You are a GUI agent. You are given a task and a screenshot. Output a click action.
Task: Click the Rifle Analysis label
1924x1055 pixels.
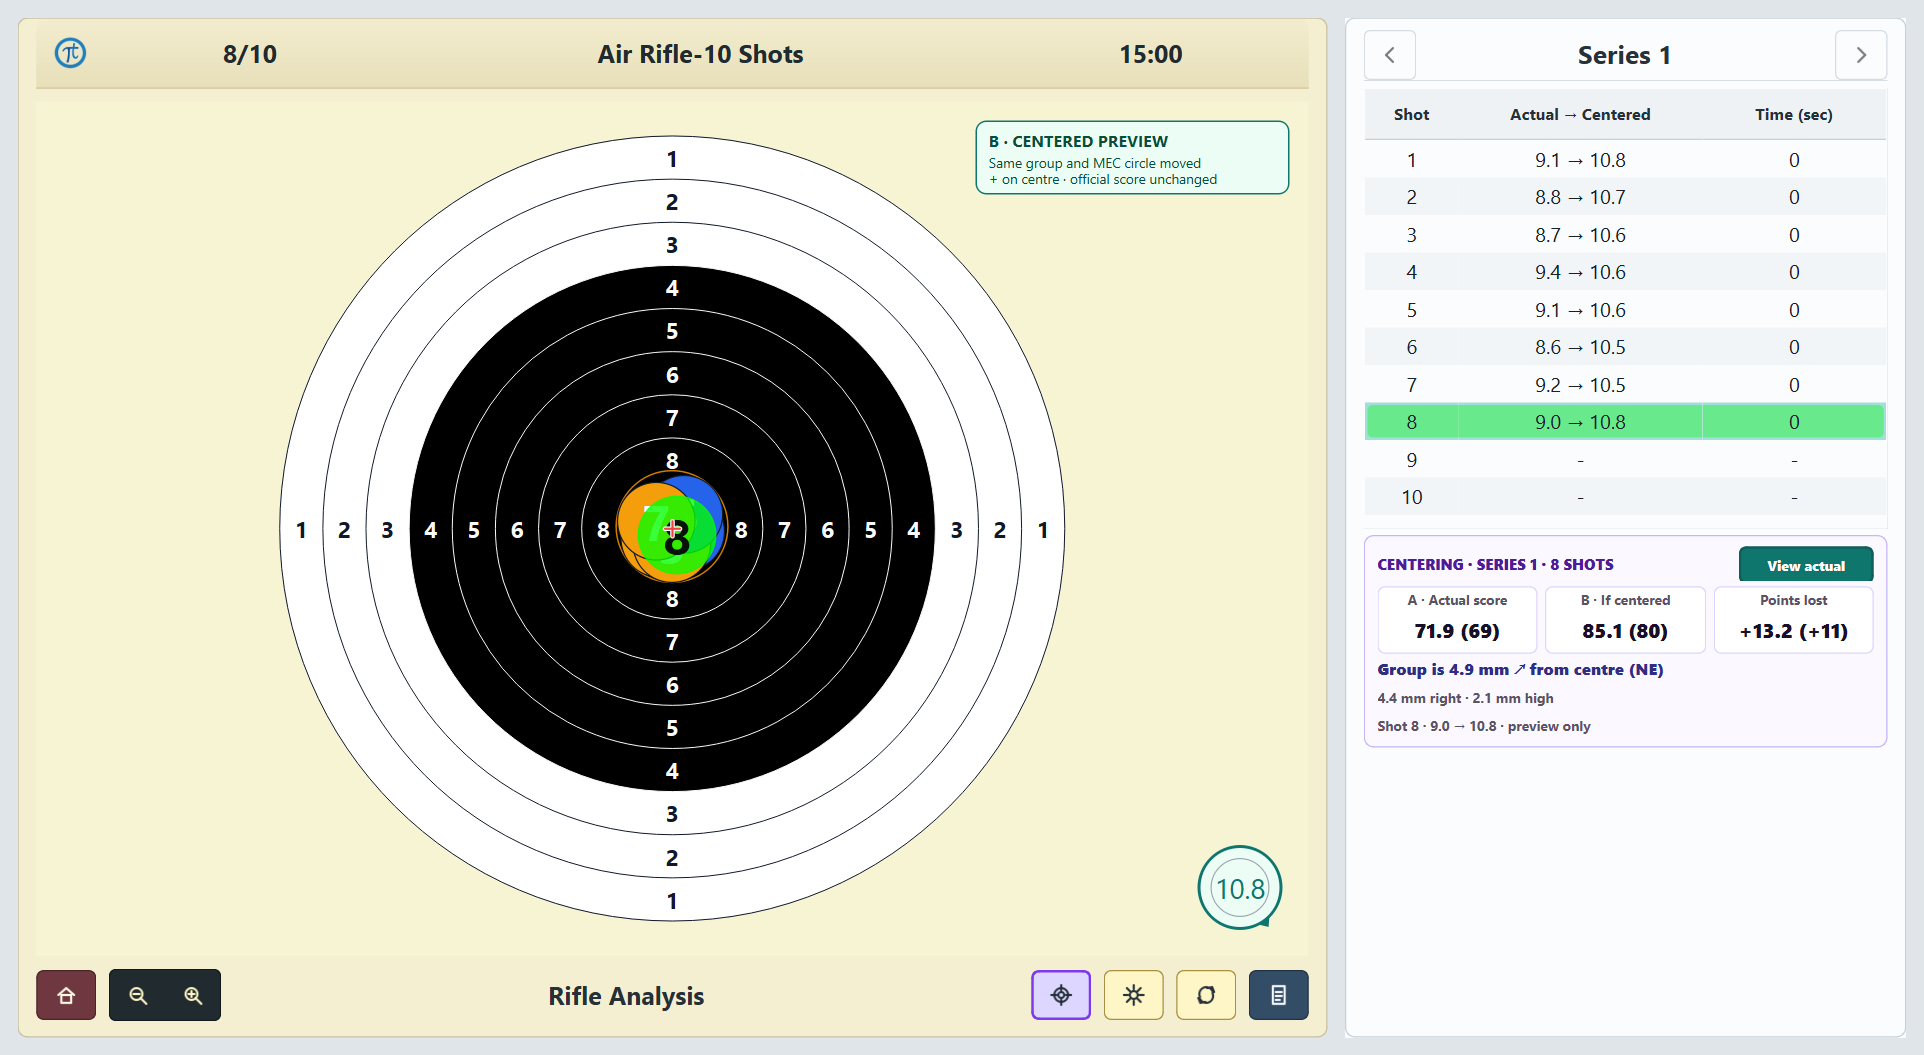point(626,996)
